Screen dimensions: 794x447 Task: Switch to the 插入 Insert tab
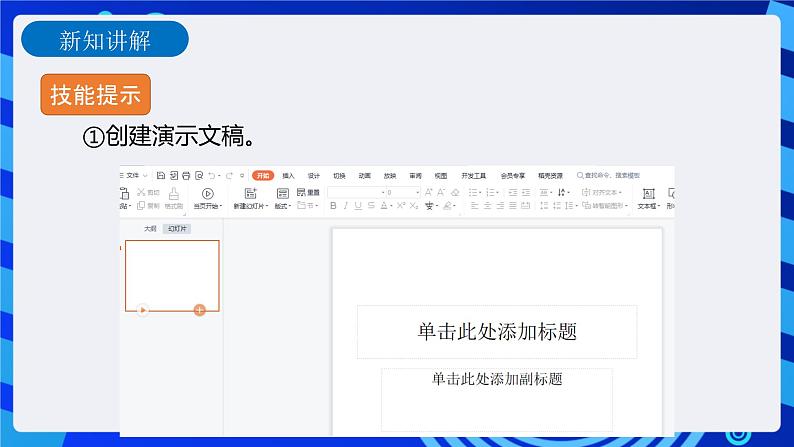pos(288,175)
